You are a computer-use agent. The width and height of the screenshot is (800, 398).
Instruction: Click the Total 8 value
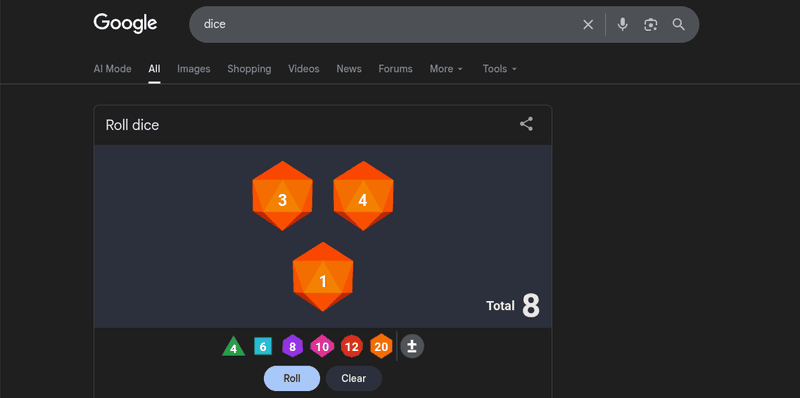[513, 306]
